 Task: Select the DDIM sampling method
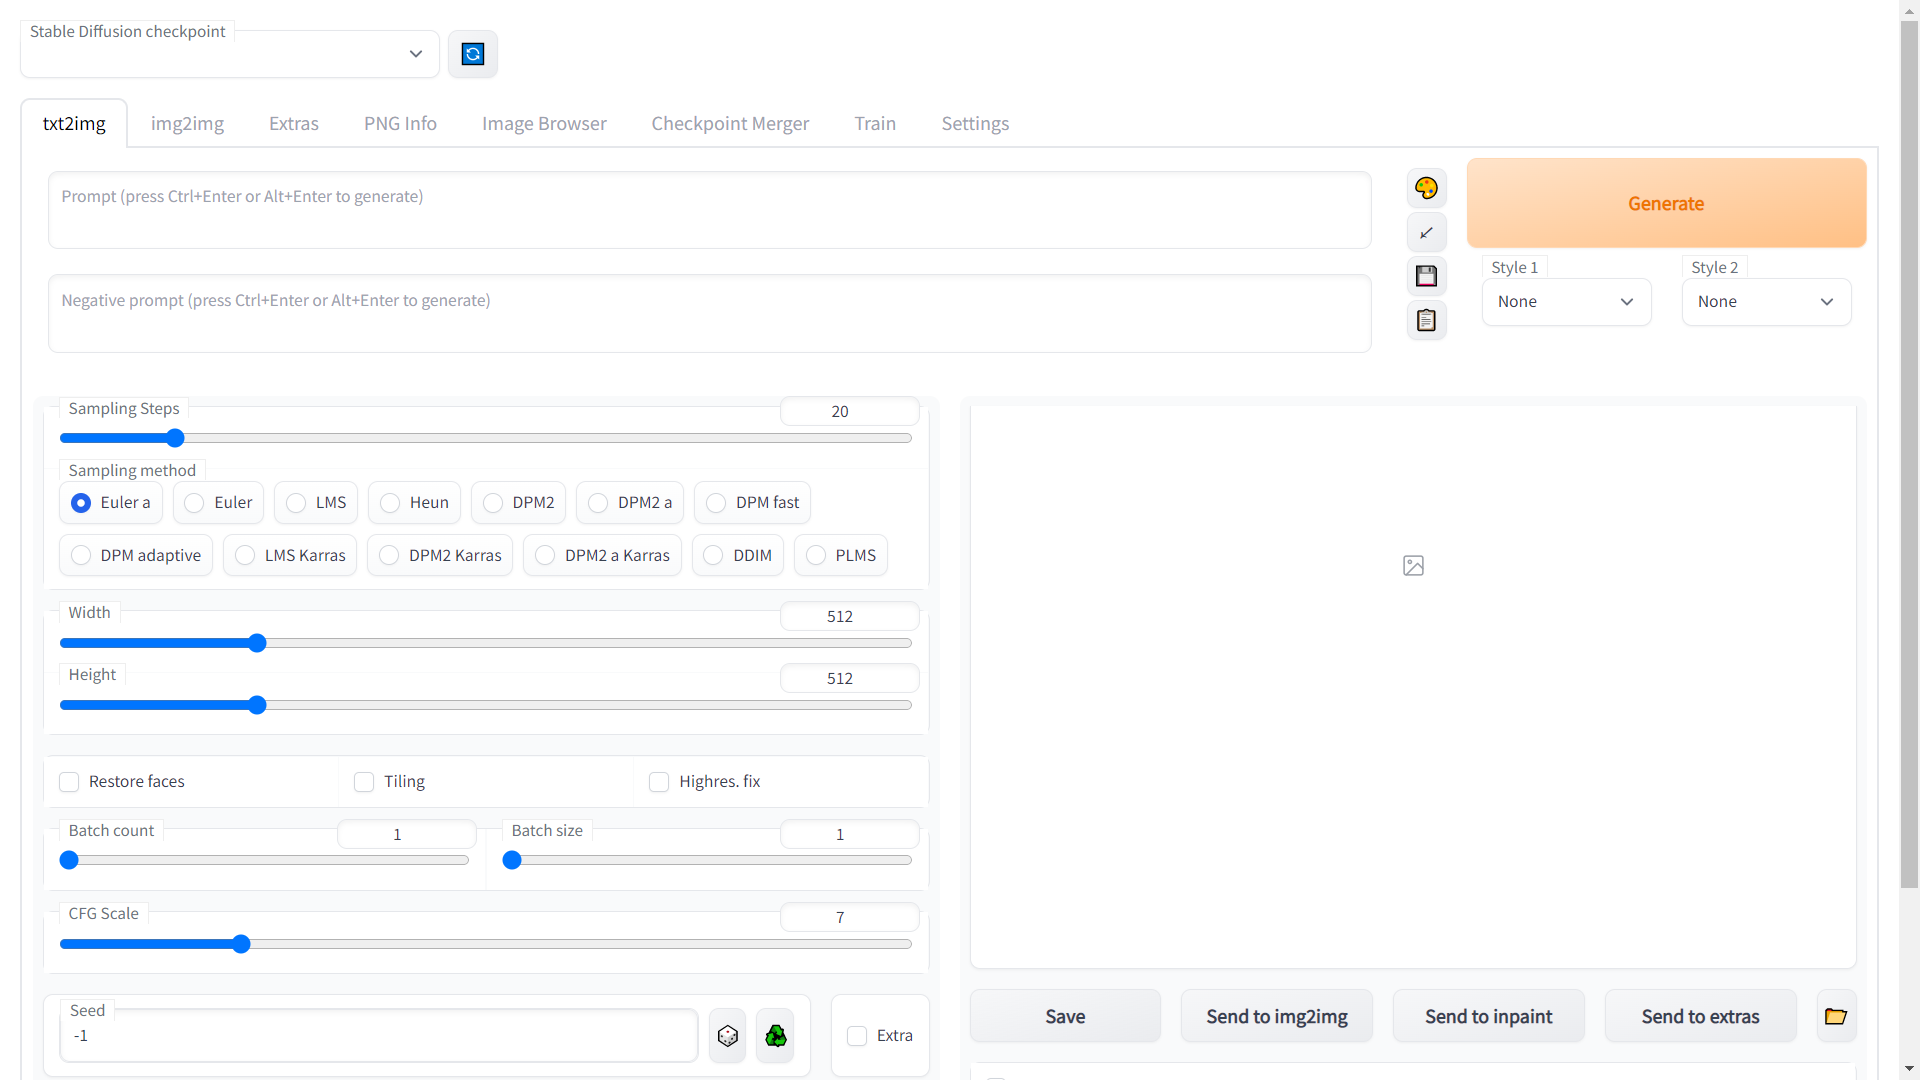[713, 555]
